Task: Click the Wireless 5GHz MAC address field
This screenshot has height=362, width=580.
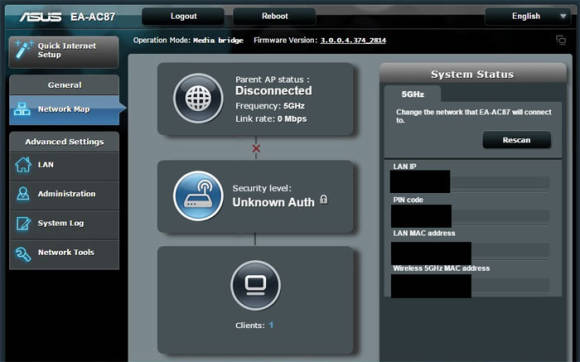Action: click(x=470, y=286)
